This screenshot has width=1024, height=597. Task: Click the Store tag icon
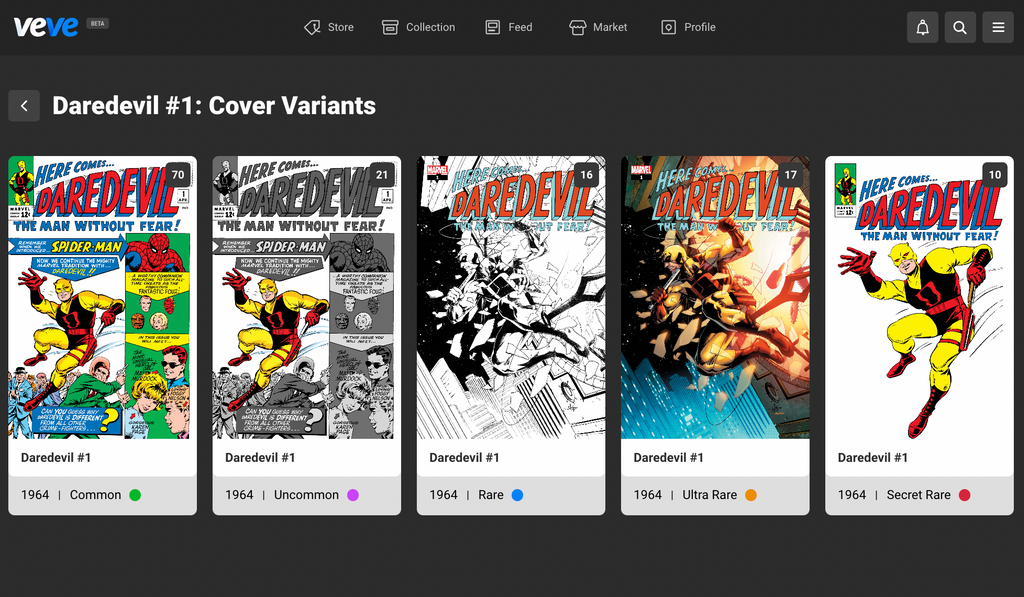(x=312, y=27)
